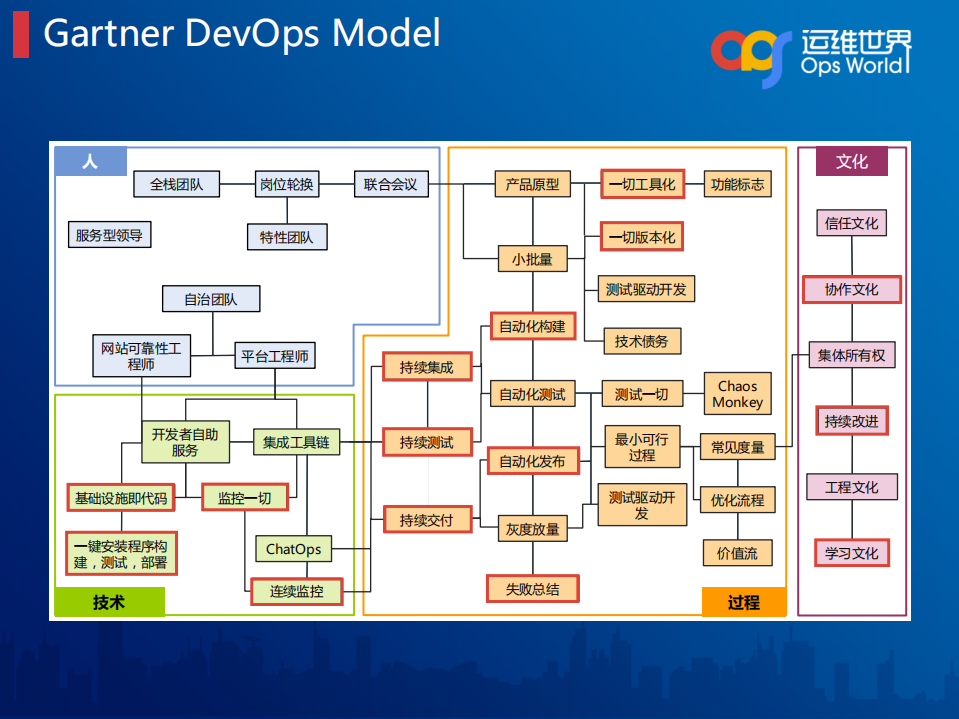
Task: Select the orange 过程 section label
Action: [743, 602]
